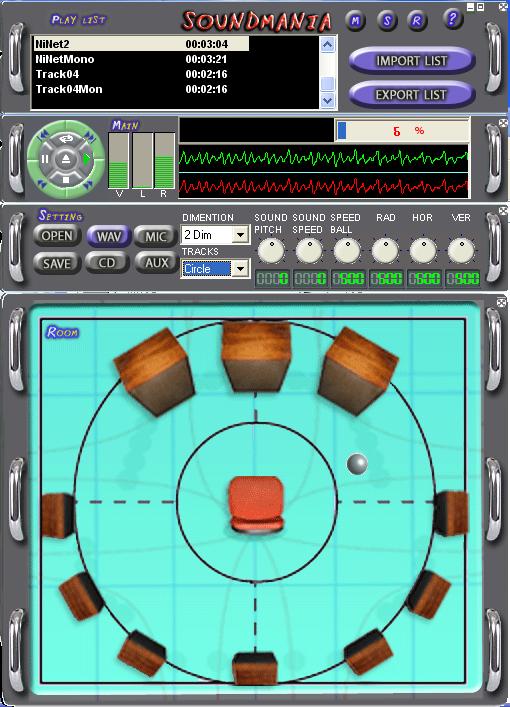The width and height of the screenshot is (510, 707).
Task: Click the lower-right blue double arrows
Action: pyautogui.click(x=88, y=184)
